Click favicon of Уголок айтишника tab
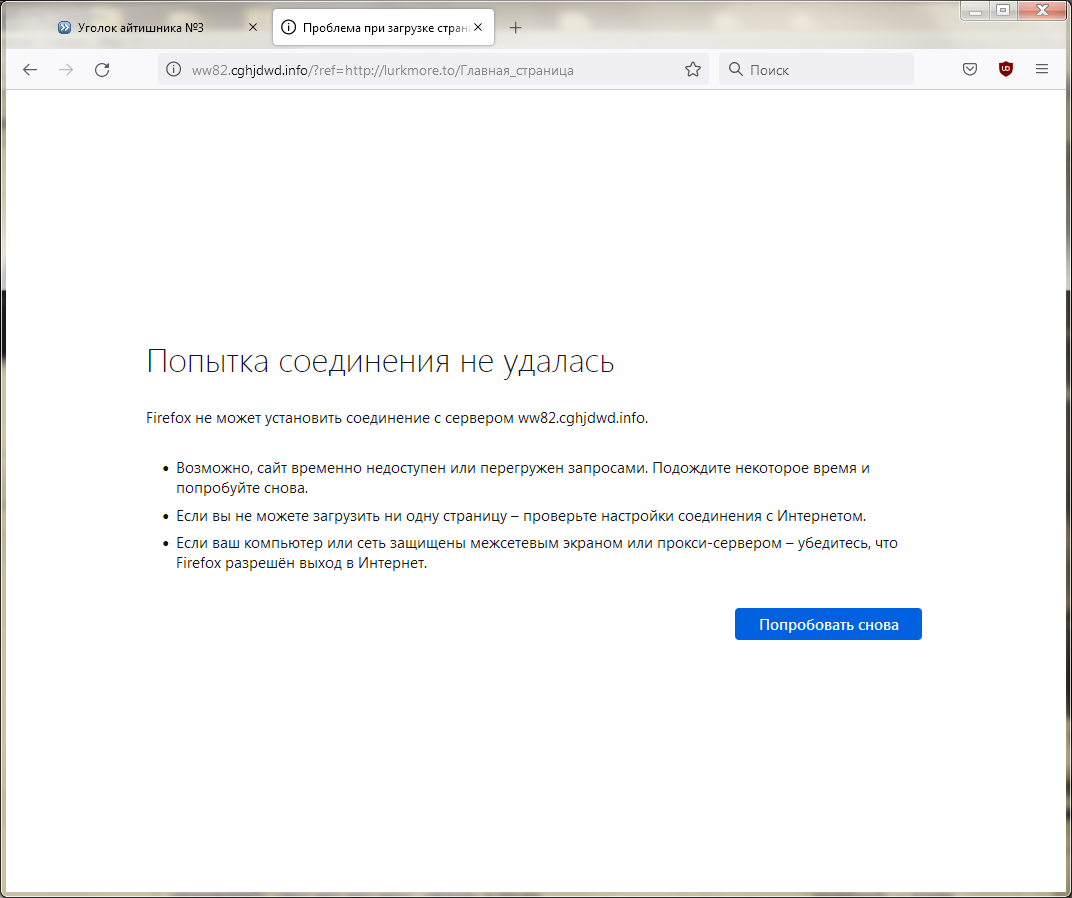 64,27
